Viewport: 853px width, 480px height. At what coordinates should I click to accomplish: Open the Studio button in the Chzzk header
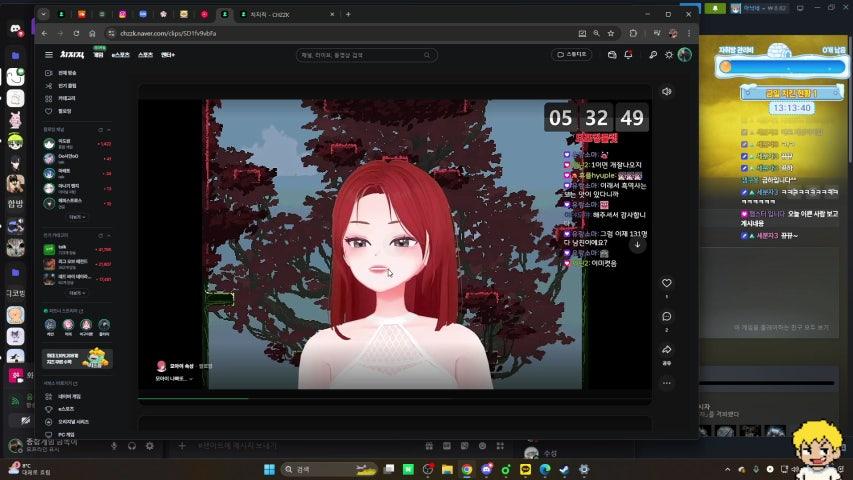pyautogui.click(x=572, y=54)
